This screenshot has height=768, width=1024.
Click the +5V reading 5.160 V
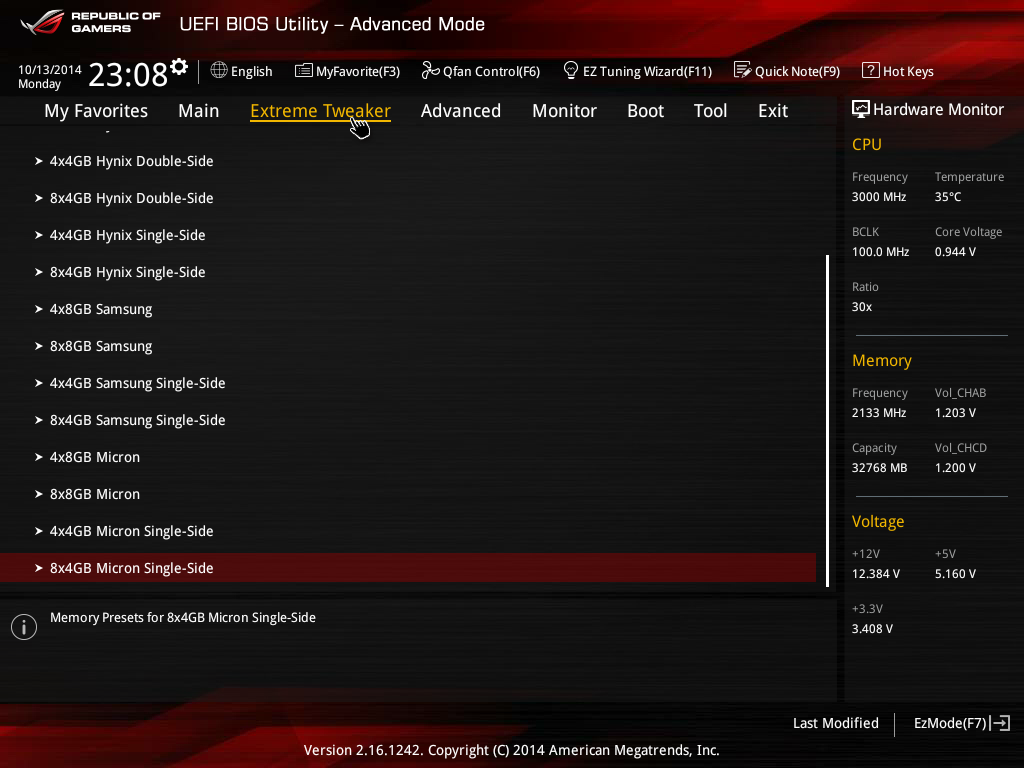955,573
